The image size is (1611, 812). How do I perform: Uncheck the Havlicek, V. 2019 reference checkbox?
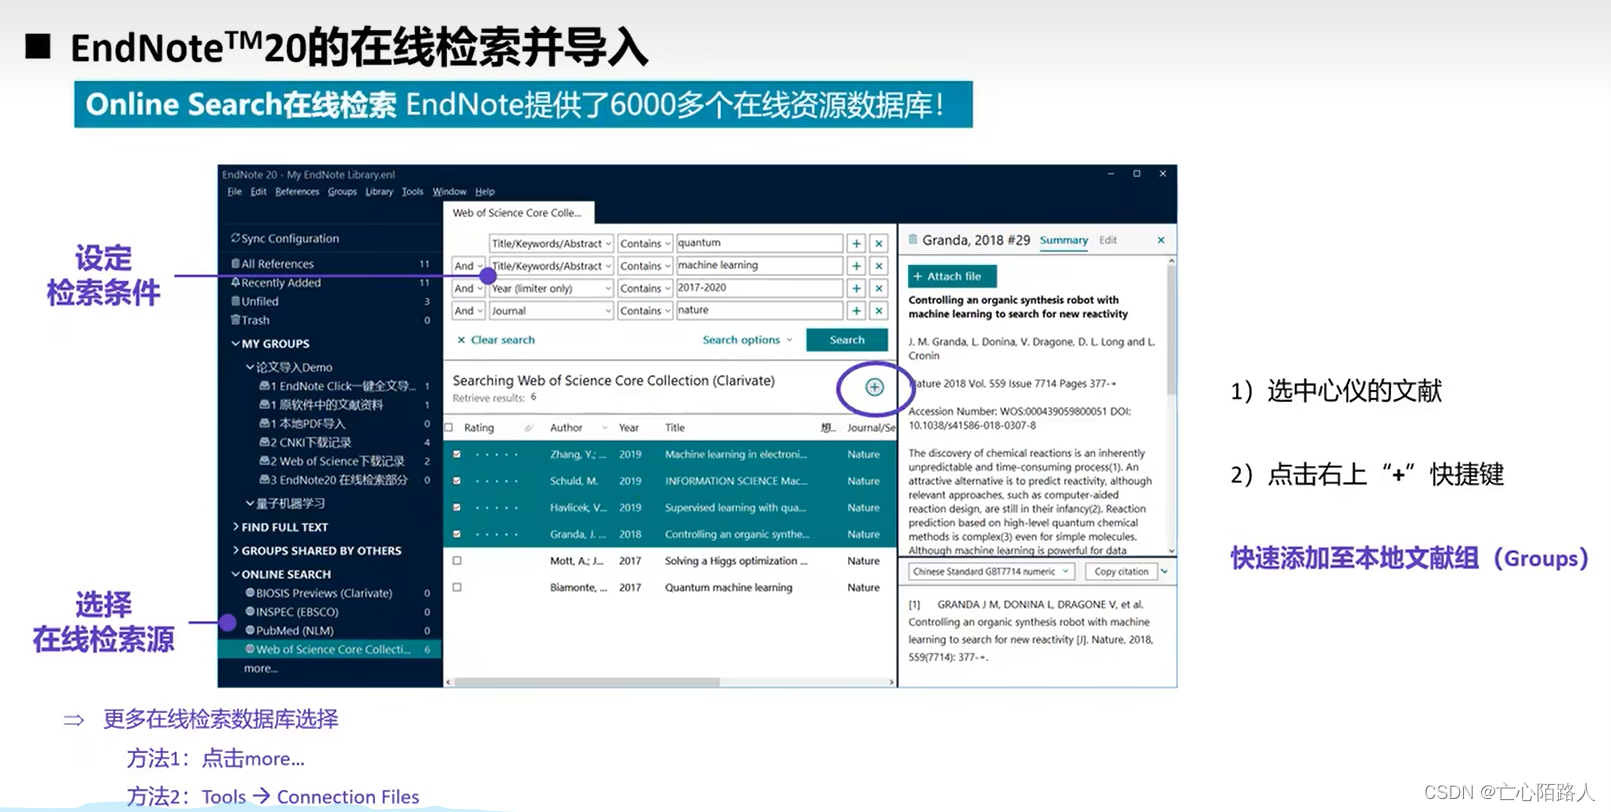(x=457, y=508)
